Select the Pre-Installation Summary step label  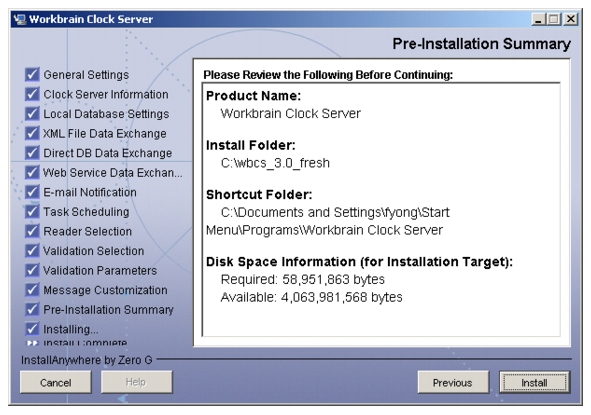[x=108, y=310]
